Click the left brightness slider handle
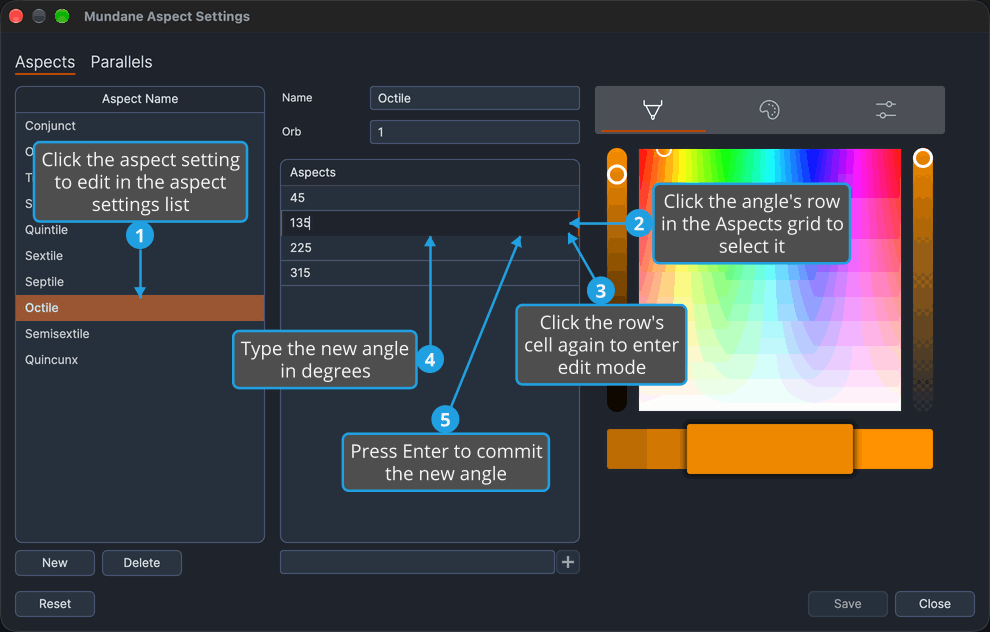Viewport: 990px width, 632px height. tap(617, 174)
